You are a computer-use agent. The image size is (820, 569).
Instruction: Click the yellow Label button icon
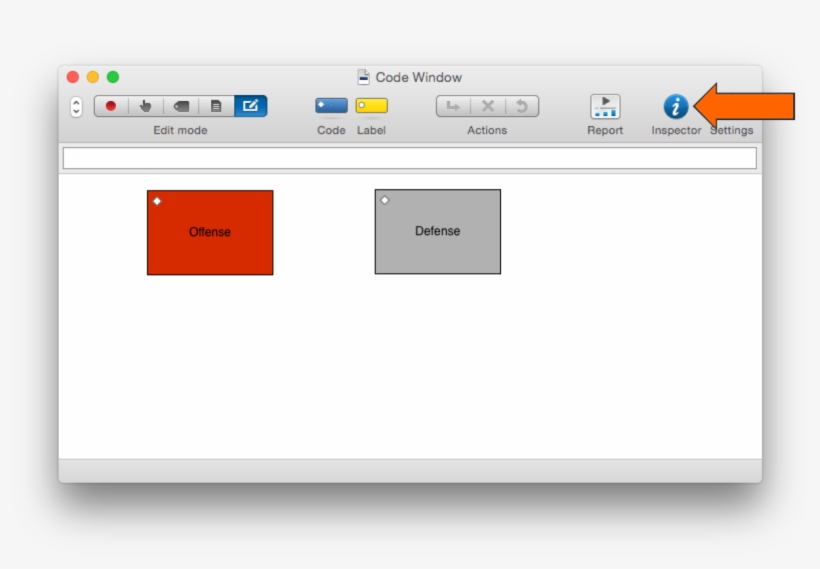click(371, 105)
